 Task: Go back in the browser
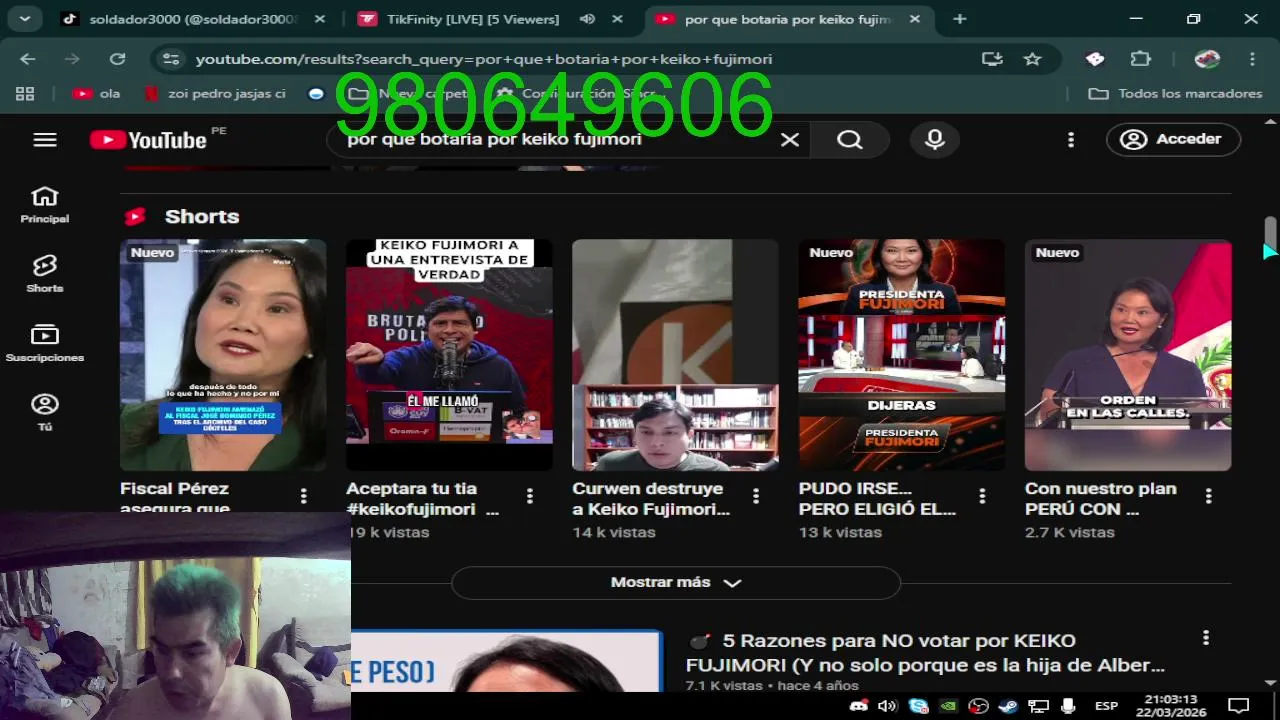pos(28,59)
